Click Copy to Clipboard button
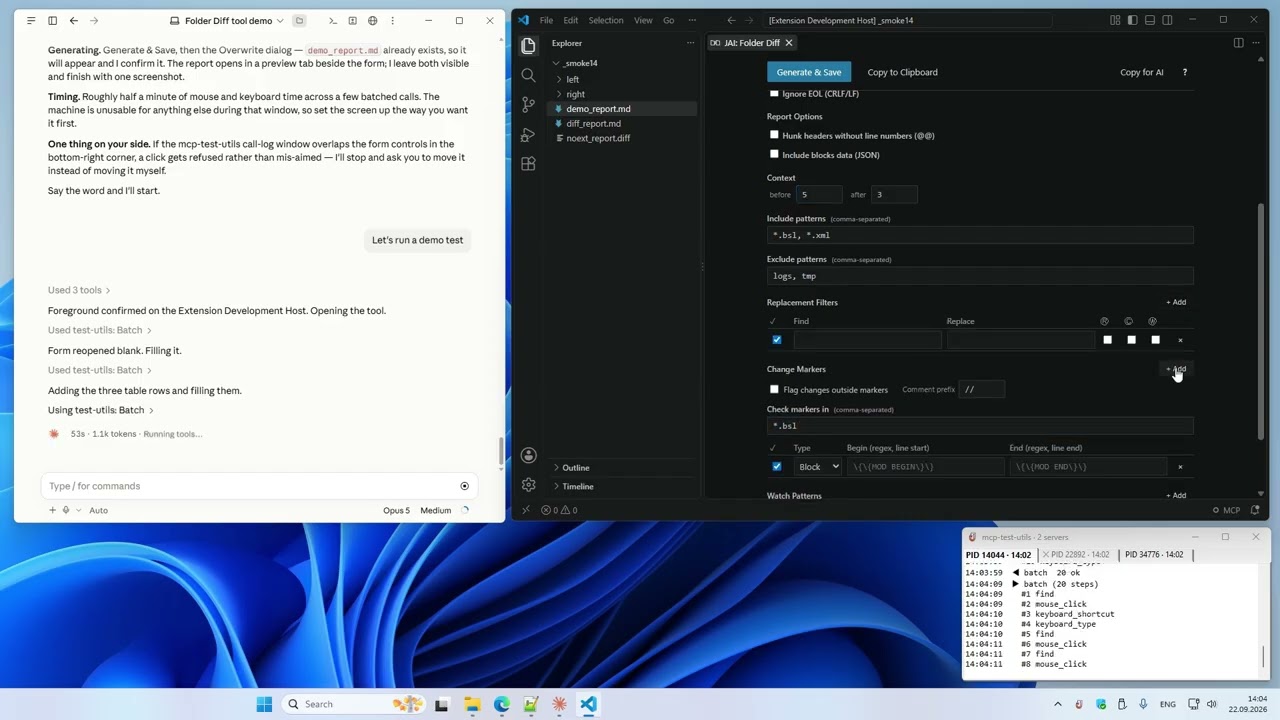 coord(902,72)
